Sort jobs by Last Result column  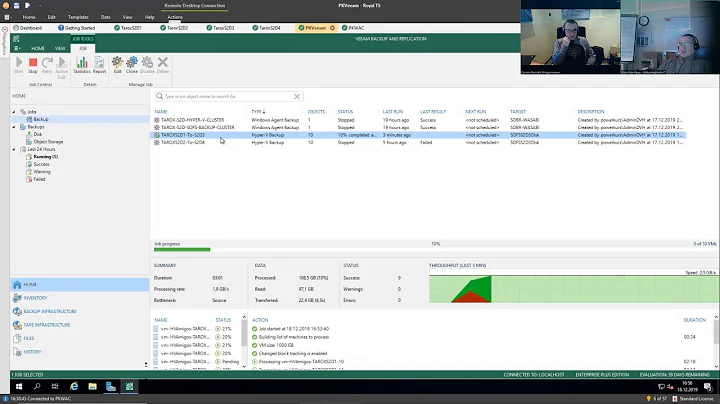coord(433,112)
